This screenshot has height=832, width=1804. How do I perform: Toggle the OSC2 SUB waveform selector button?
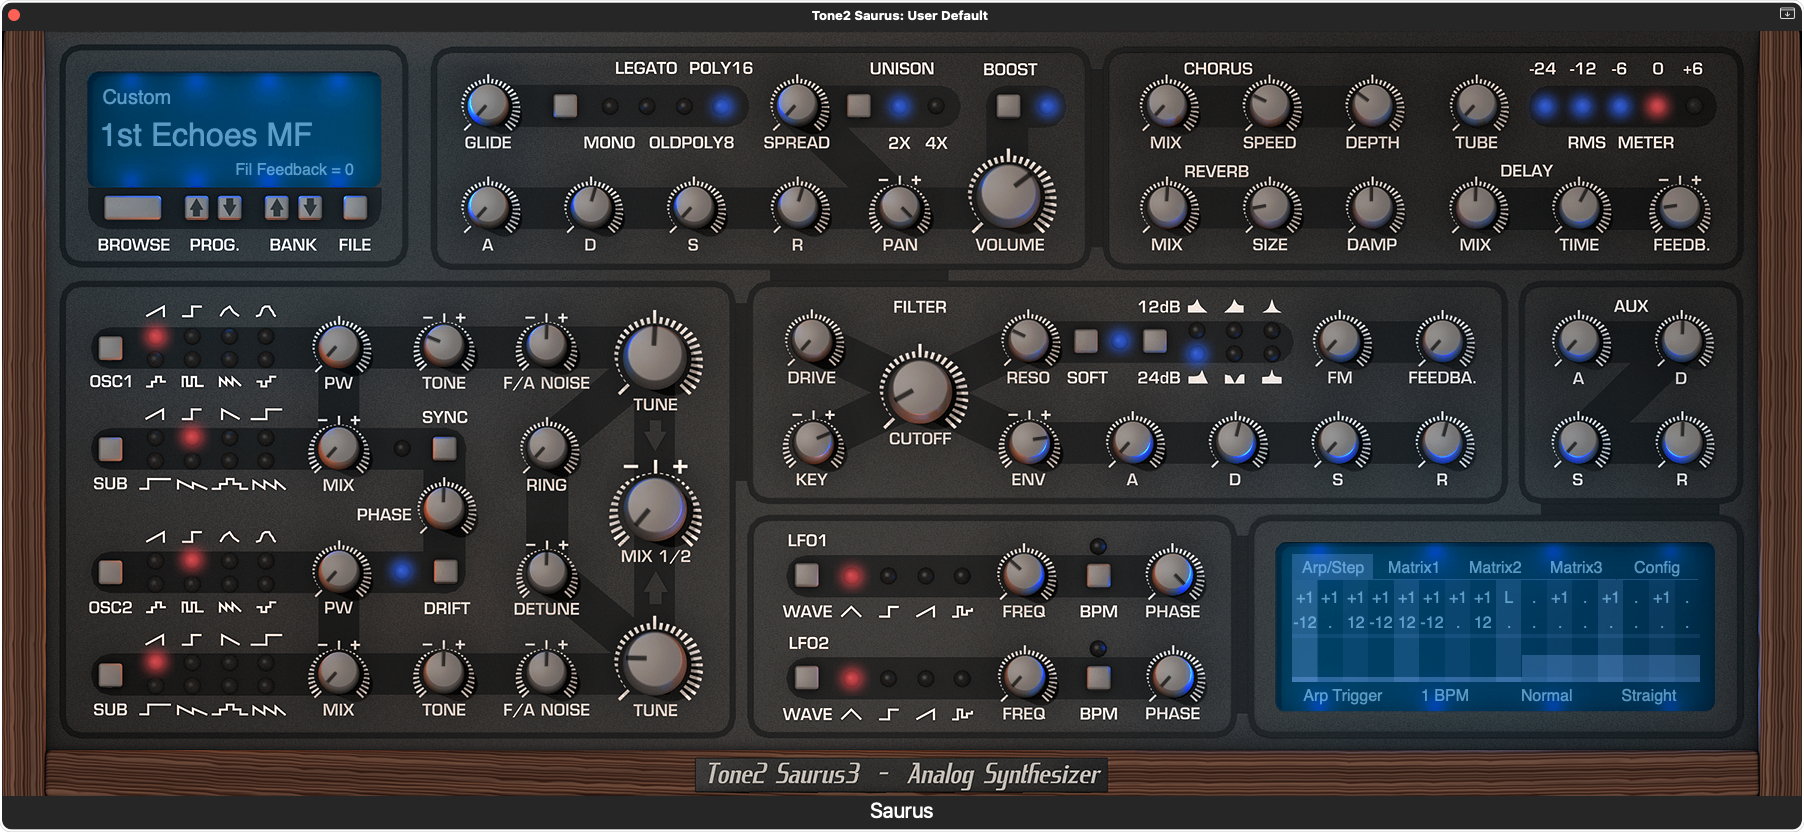point(110,675)
